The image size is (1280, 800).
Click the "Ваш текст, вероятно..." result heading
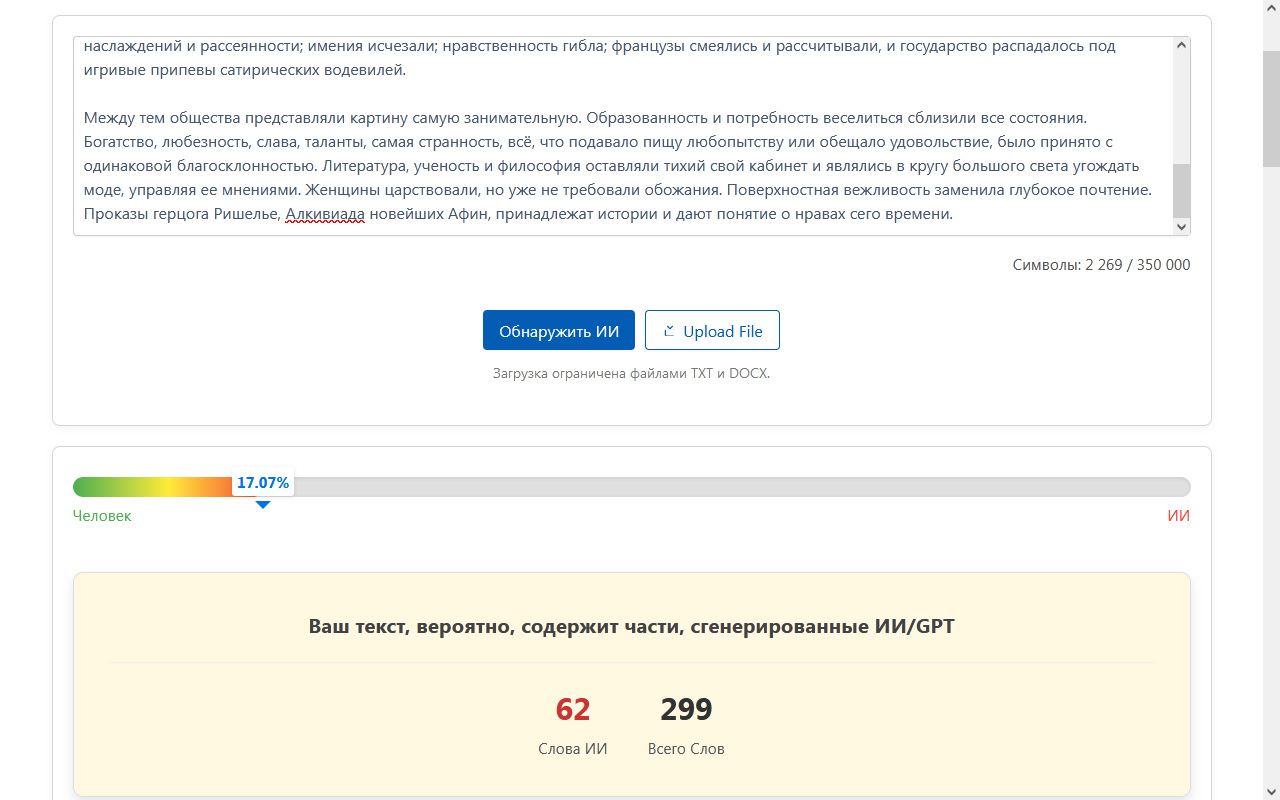point(631,627)
